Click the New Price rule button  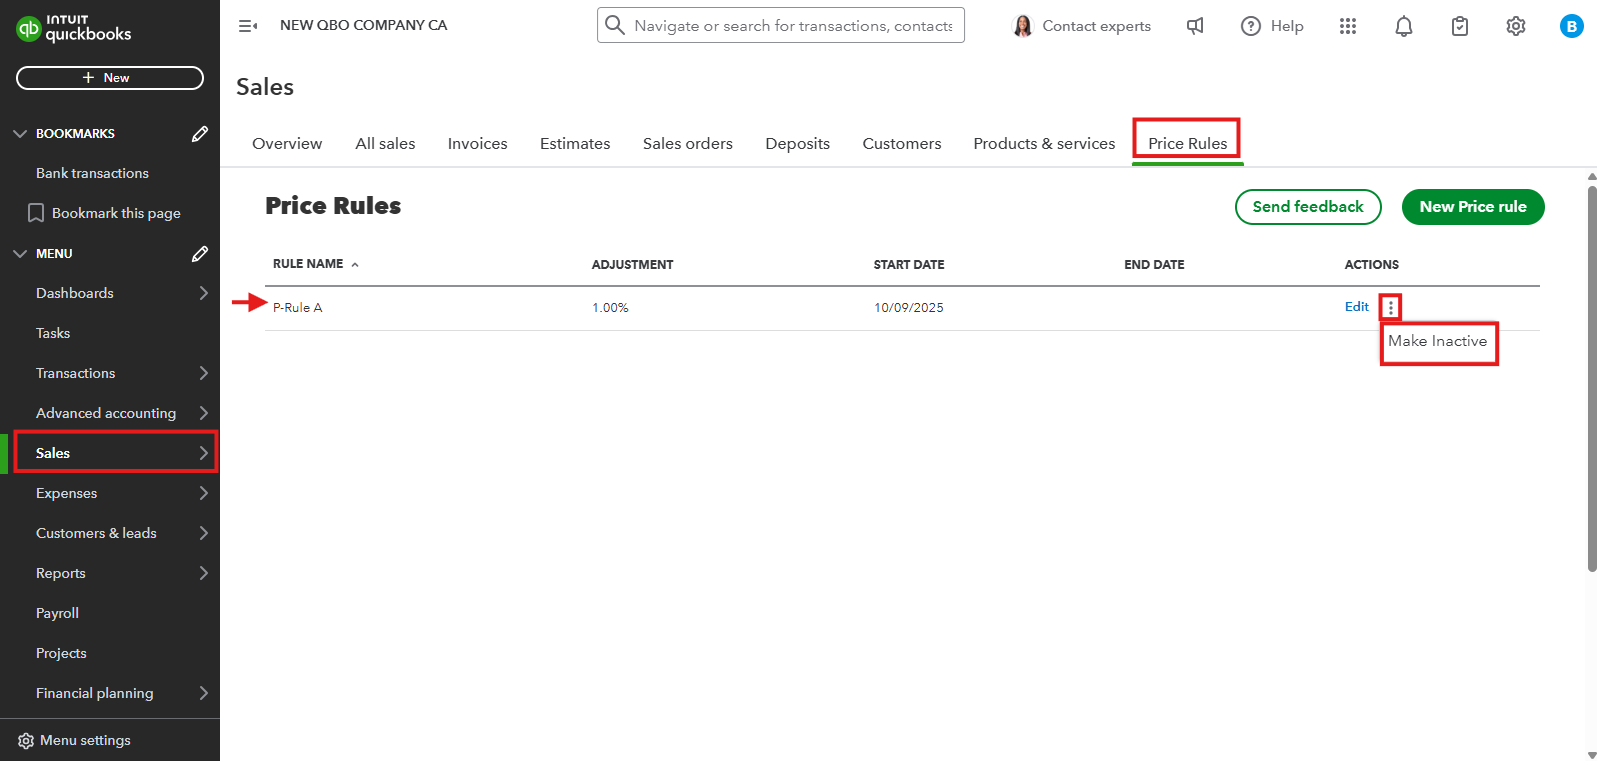[x=1473, y=207]
